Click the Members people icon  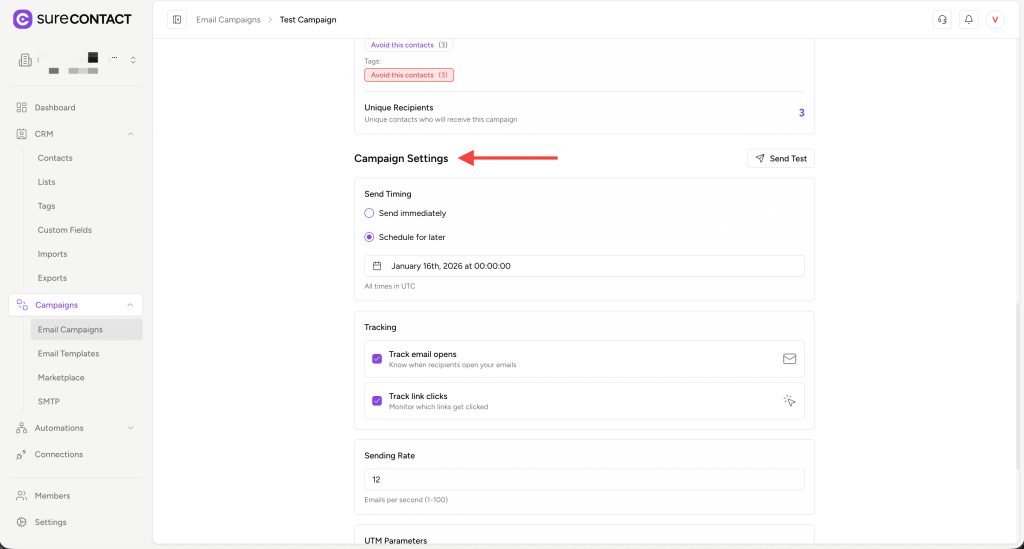22,495
